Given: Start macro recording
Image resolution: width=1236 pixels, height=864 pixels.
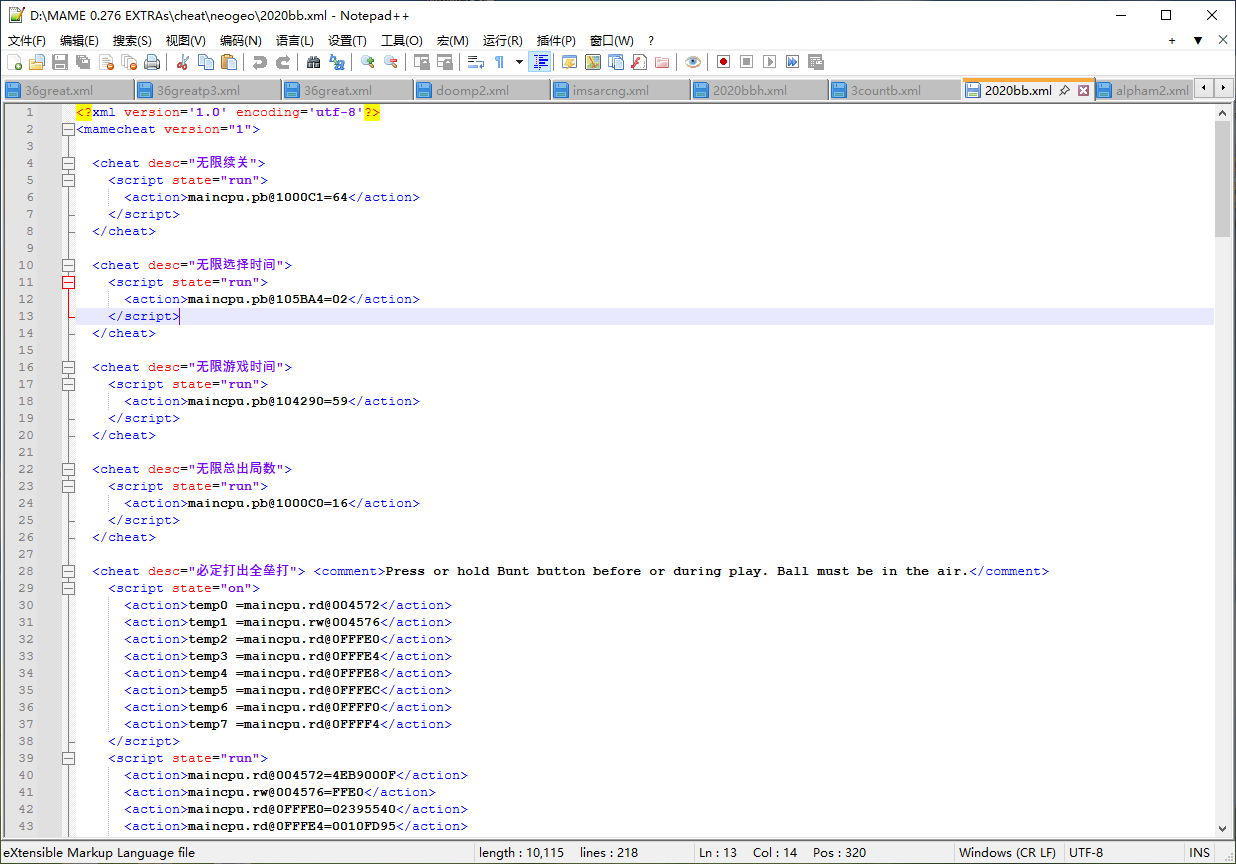Looking at the screenshot, I should (x=723, y=62).
